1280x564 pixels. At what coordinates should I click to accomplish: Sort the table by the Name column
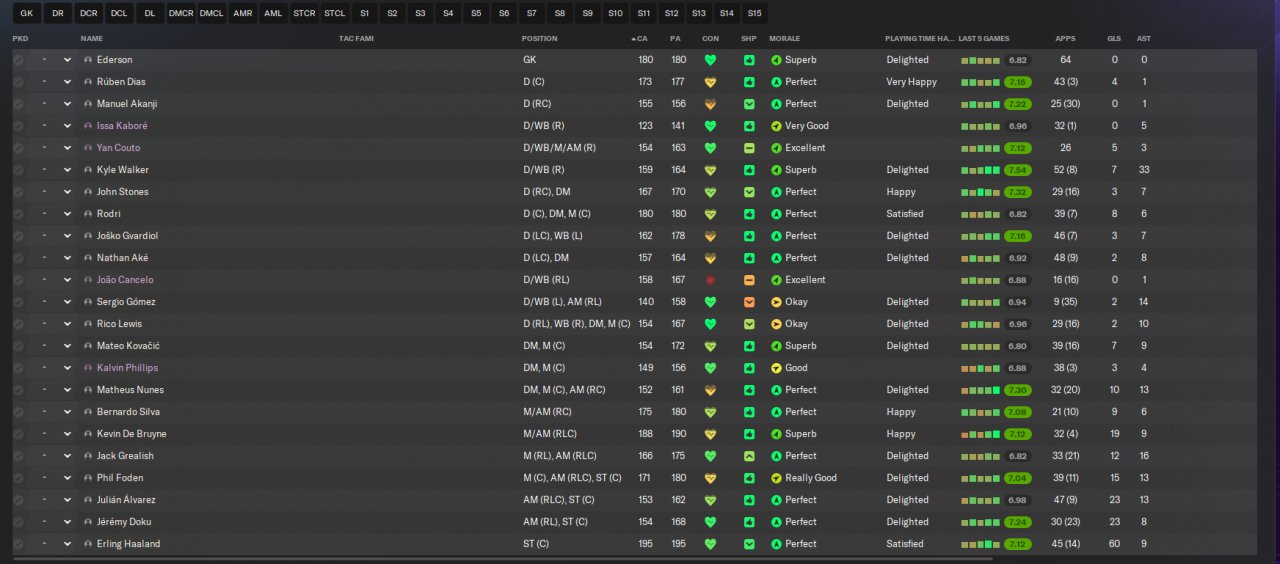point(92,38)
